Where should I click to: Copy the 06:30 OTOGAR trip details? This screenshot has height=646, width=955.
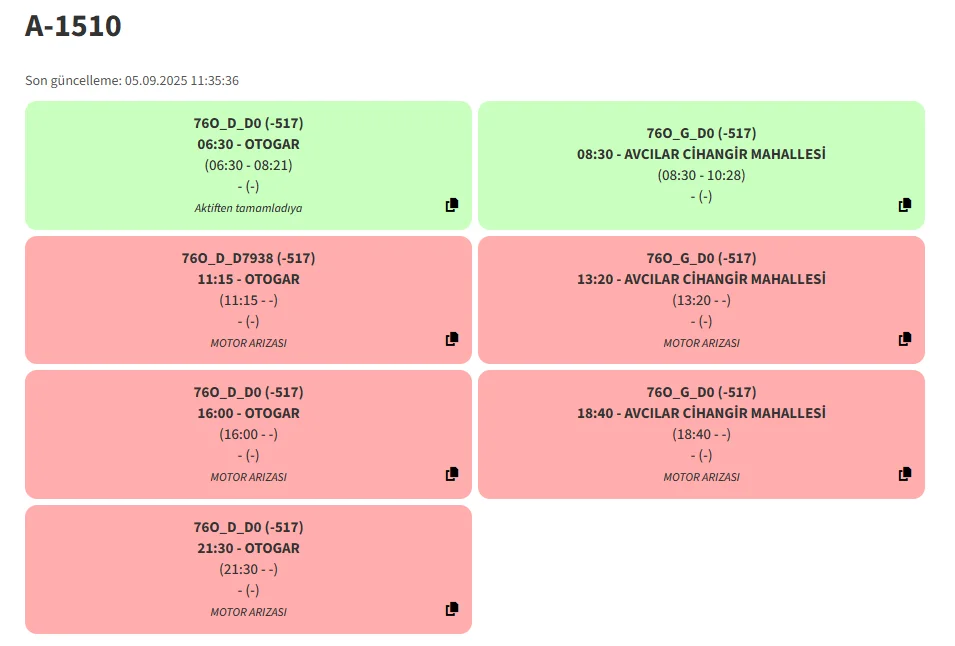(x=452, y=205)
